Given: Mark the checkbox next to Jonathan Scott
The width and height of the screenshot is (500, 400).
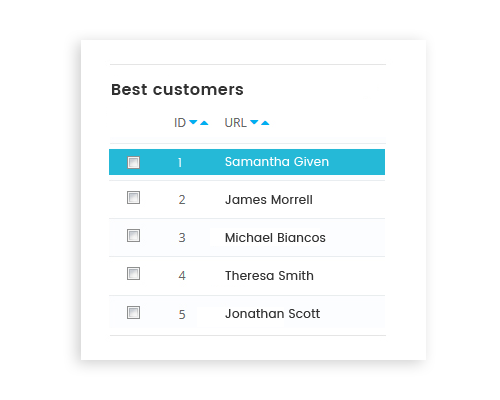Looking at the screenshot, I should (133, 313).
